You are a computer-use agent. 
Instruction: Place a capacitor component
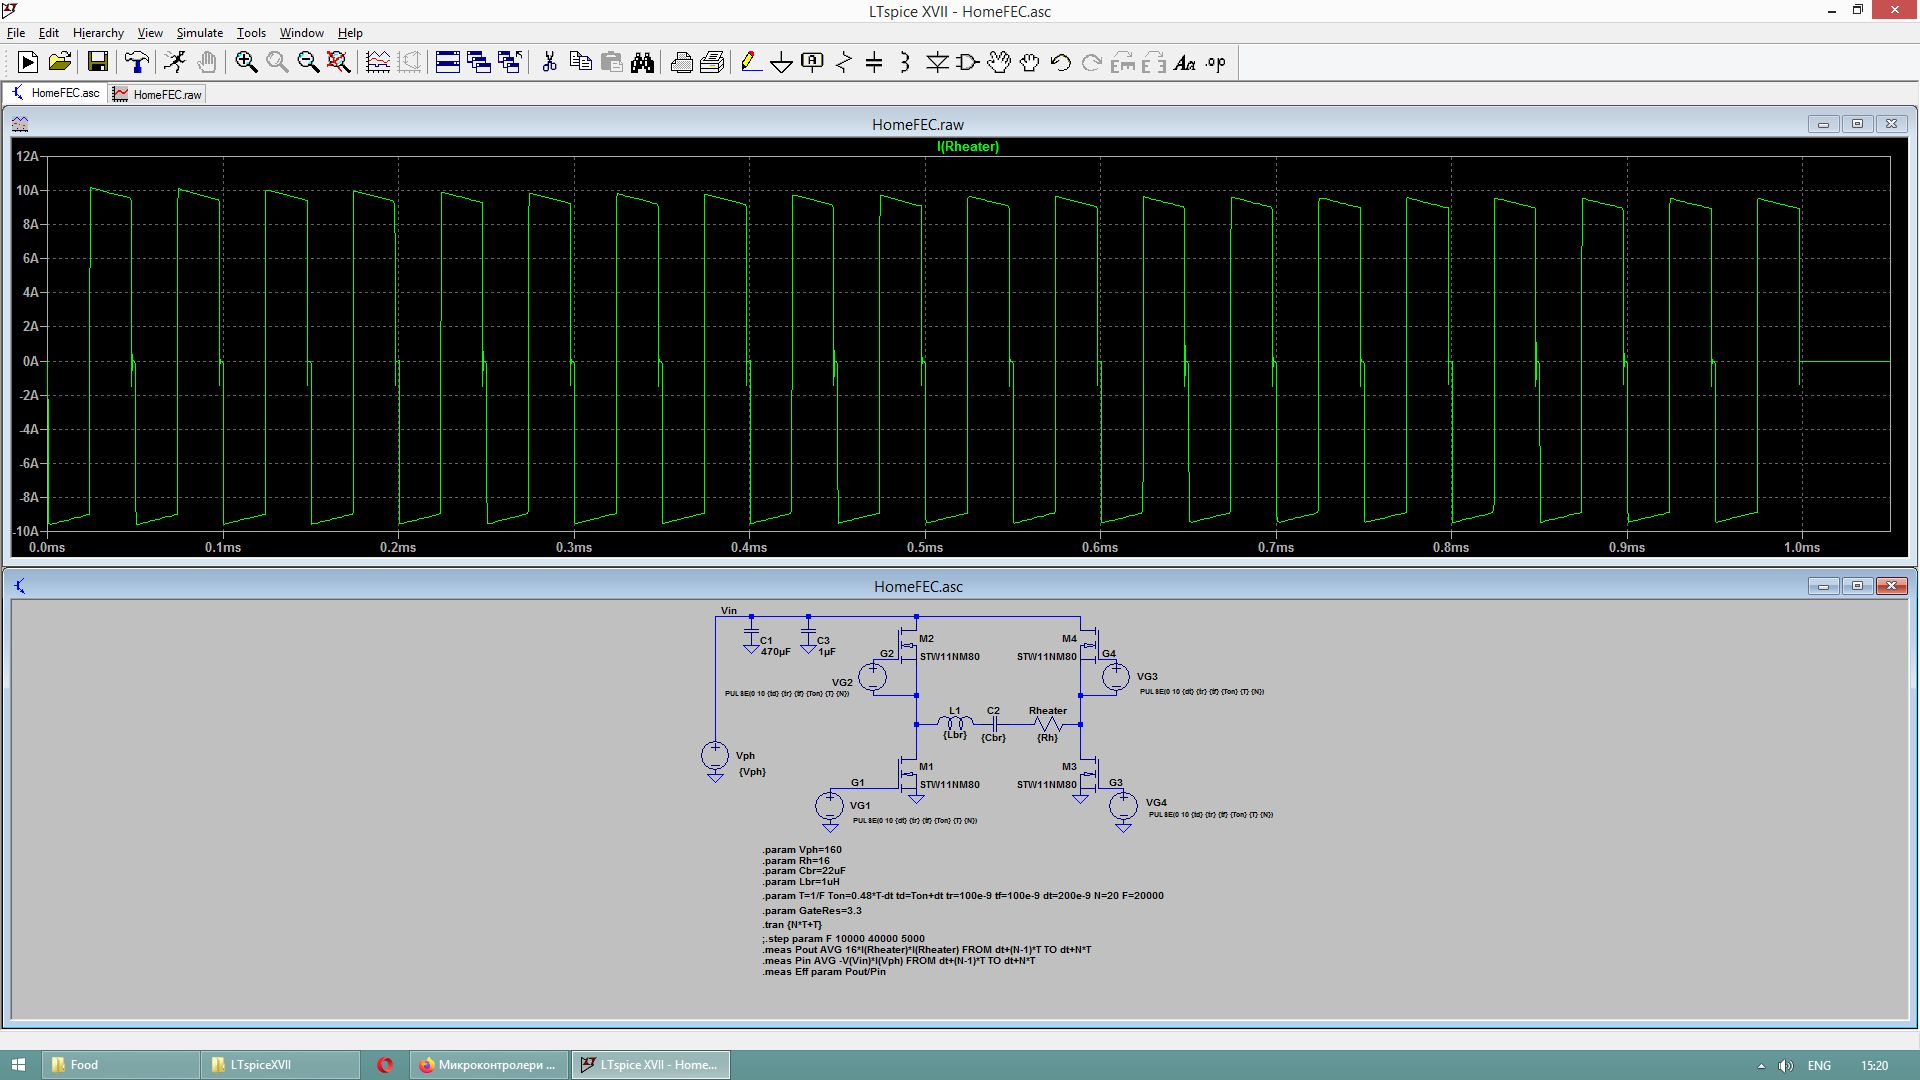click(x=874, y=63)
